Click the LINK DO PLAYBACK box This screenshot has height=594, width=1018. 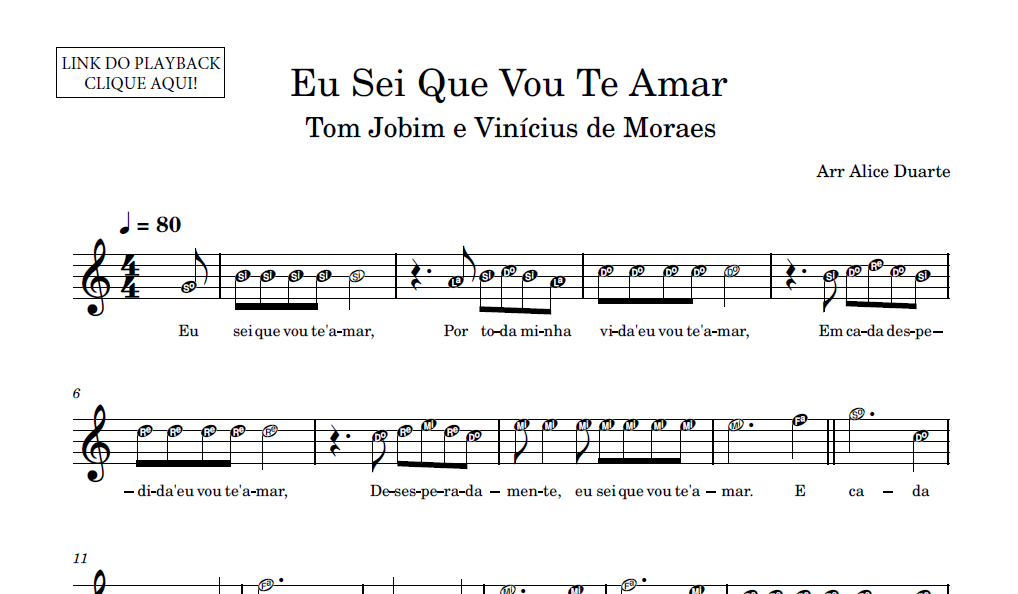click(x=140, y=73)
